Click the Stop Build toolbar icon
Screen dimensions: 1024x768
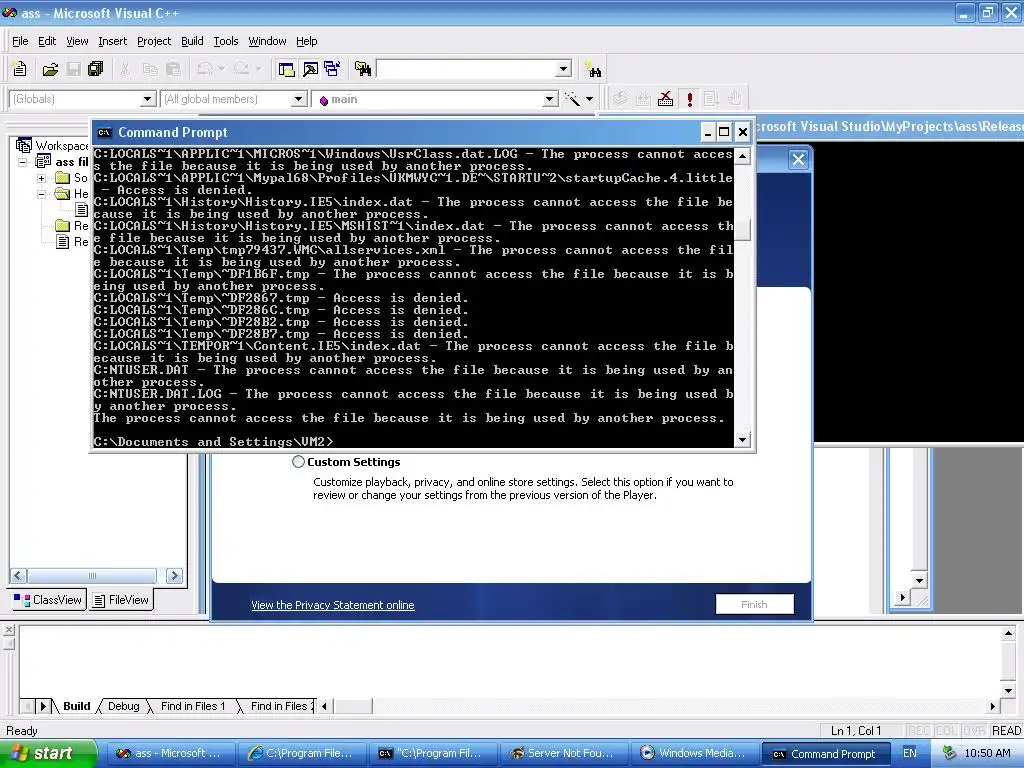pos(665,99)
